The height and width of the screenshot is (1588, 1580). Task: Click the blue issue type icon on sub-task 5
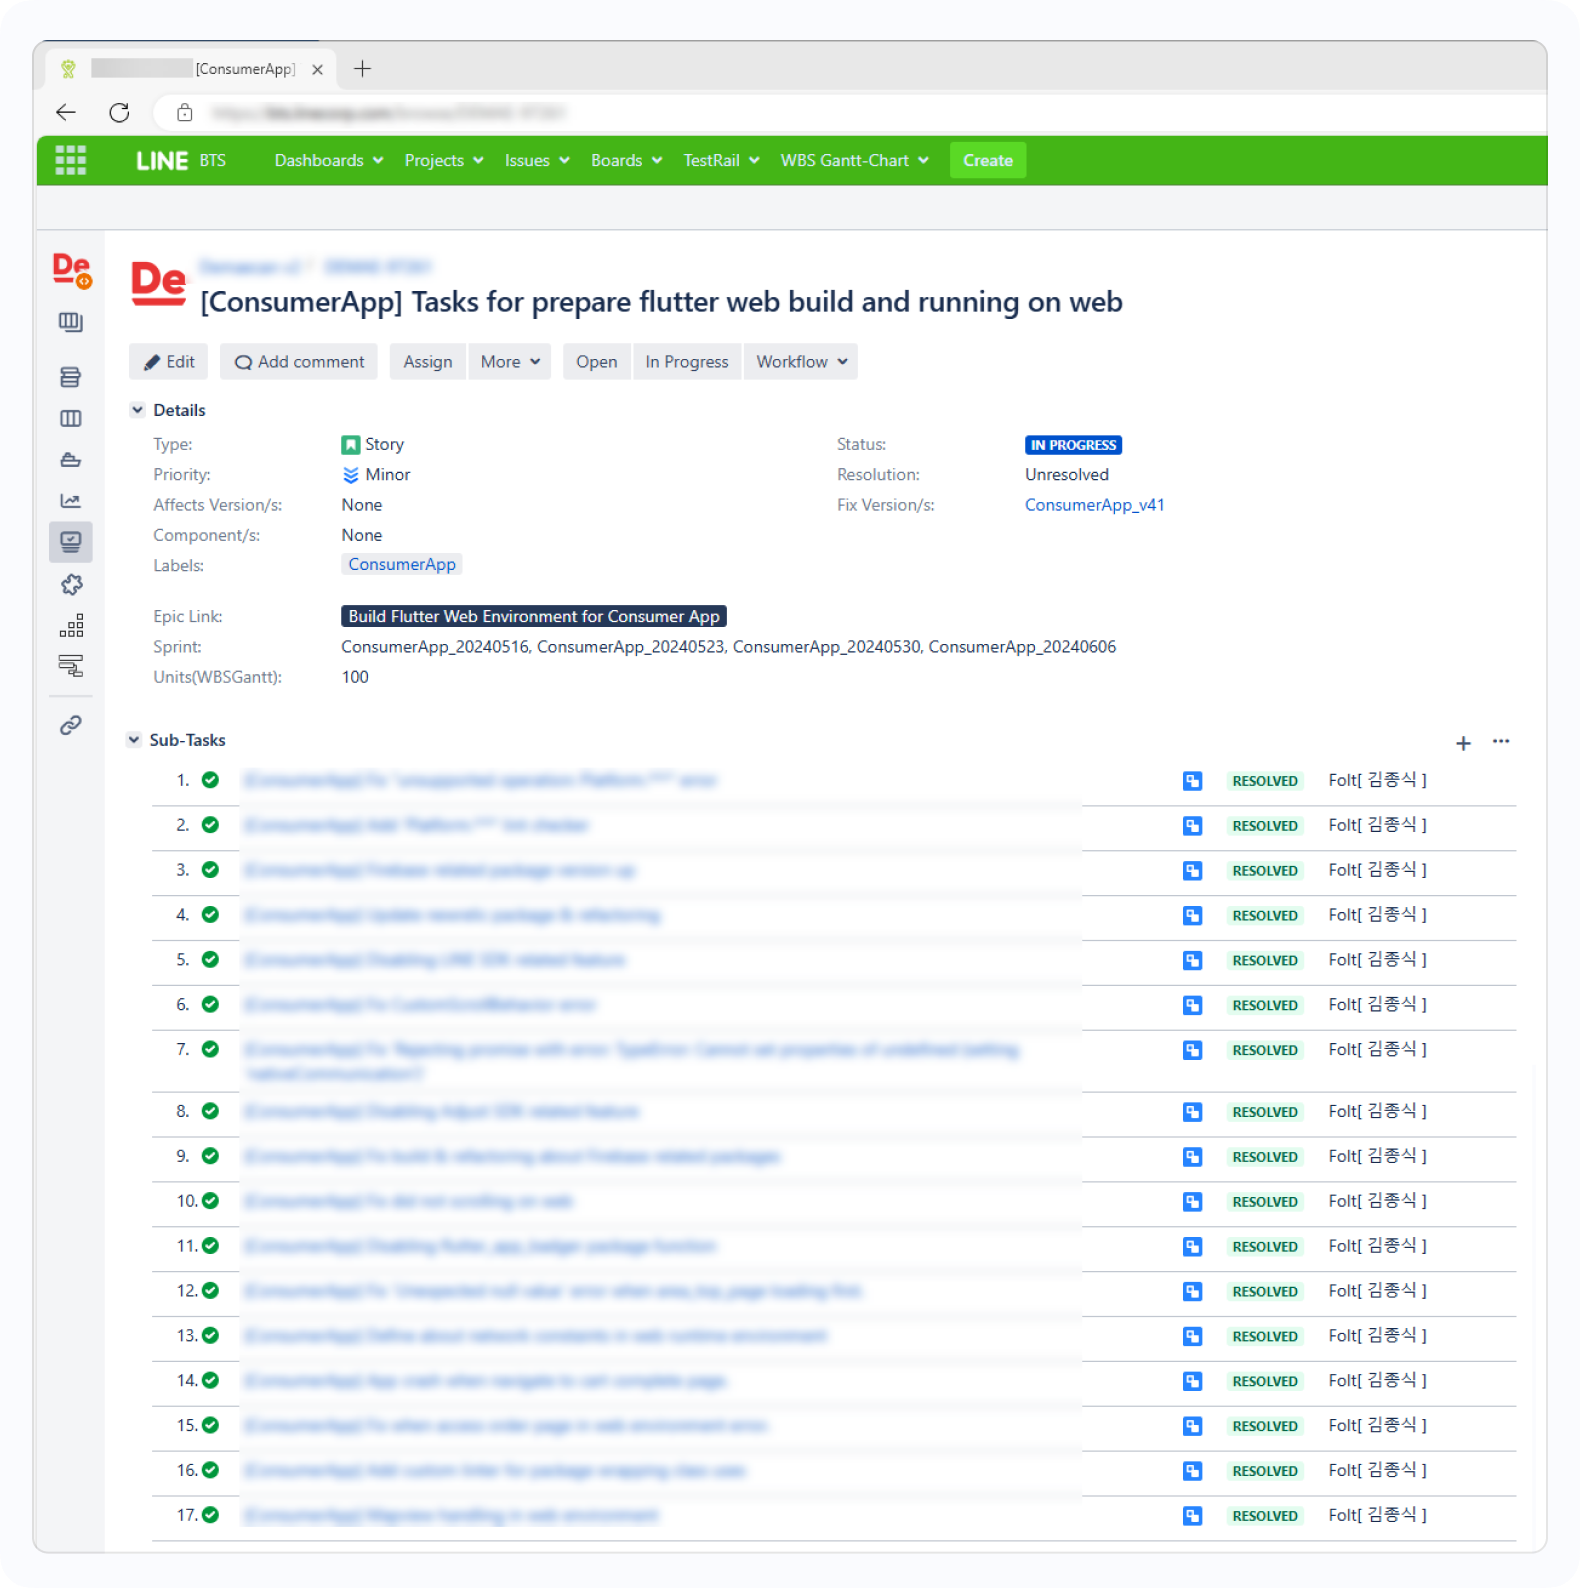tap(1192, 961)
